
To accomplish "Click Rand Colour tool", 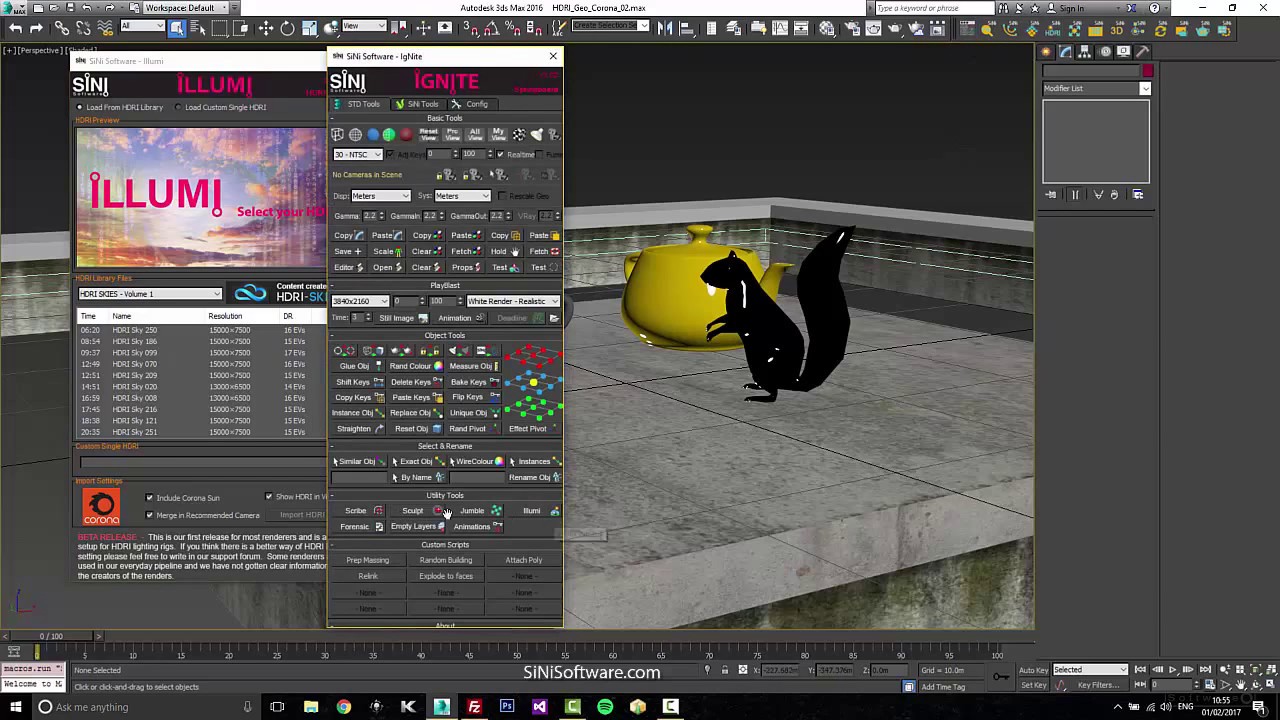I will pyautogui.click(x=416, y=366).
